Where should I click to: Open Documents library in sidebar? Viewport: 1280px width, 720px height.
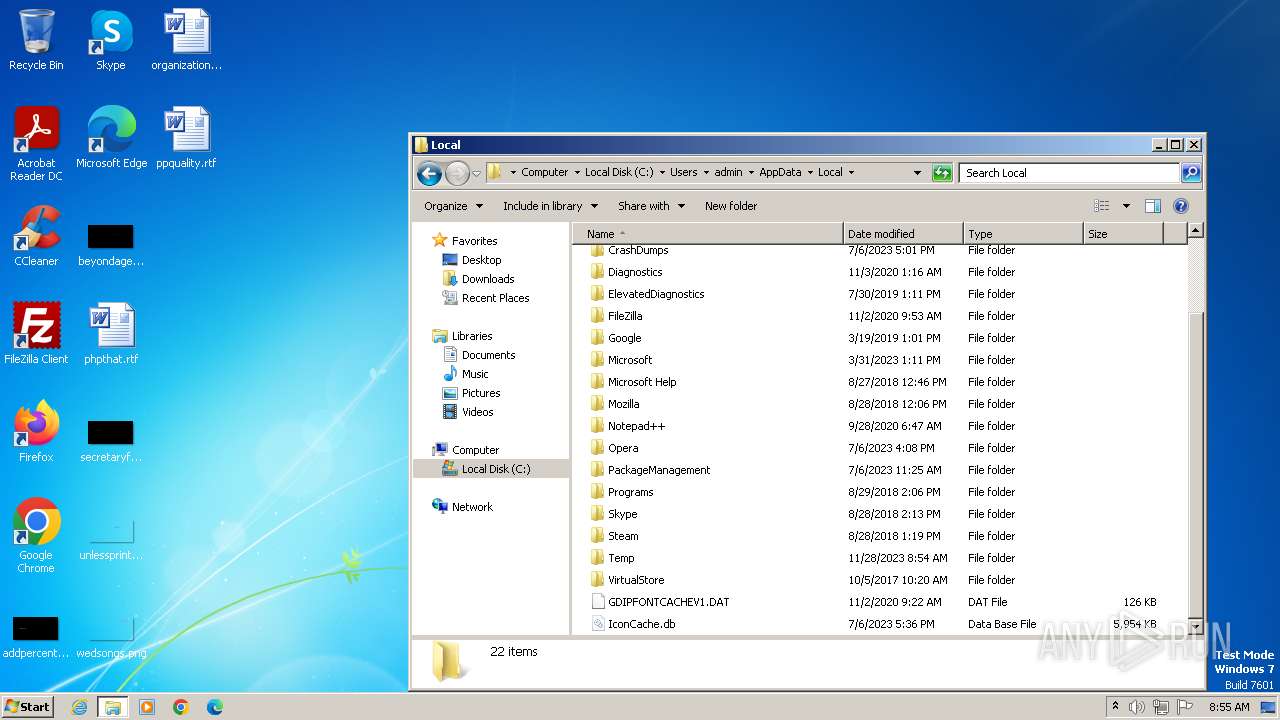488,355
